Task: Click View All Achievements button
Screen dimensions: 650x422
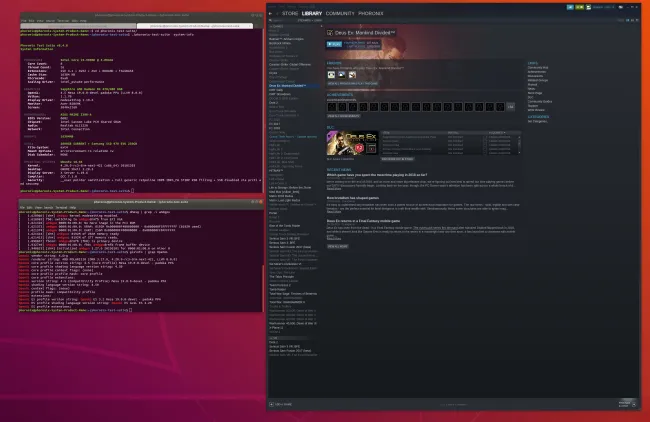Action: [344, 116]
